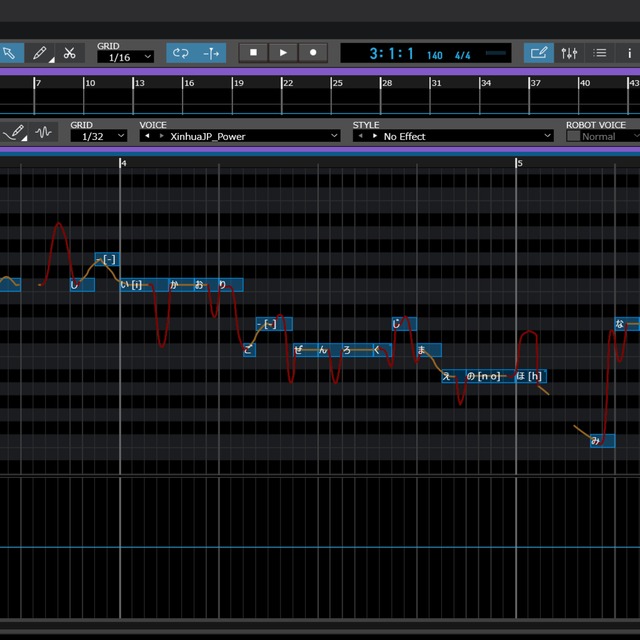Screen dimensions: 640x640
Task: Select the line pen tool in editor
Action: pos(15,132)
